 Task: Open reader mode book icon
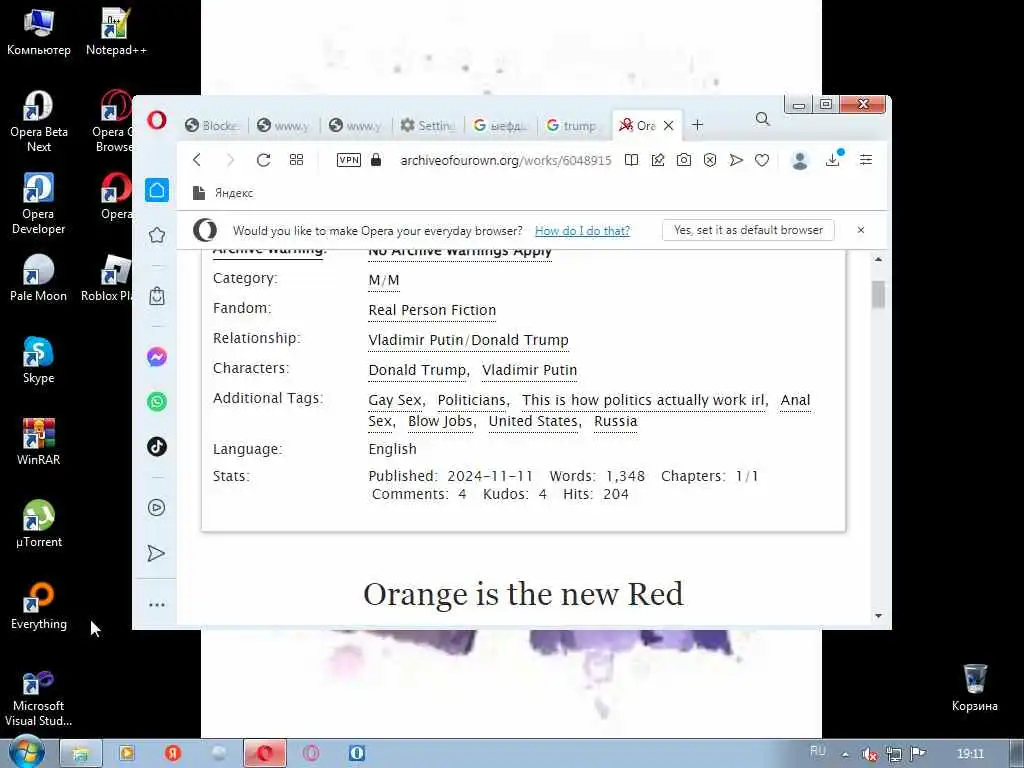pos(631,160)
